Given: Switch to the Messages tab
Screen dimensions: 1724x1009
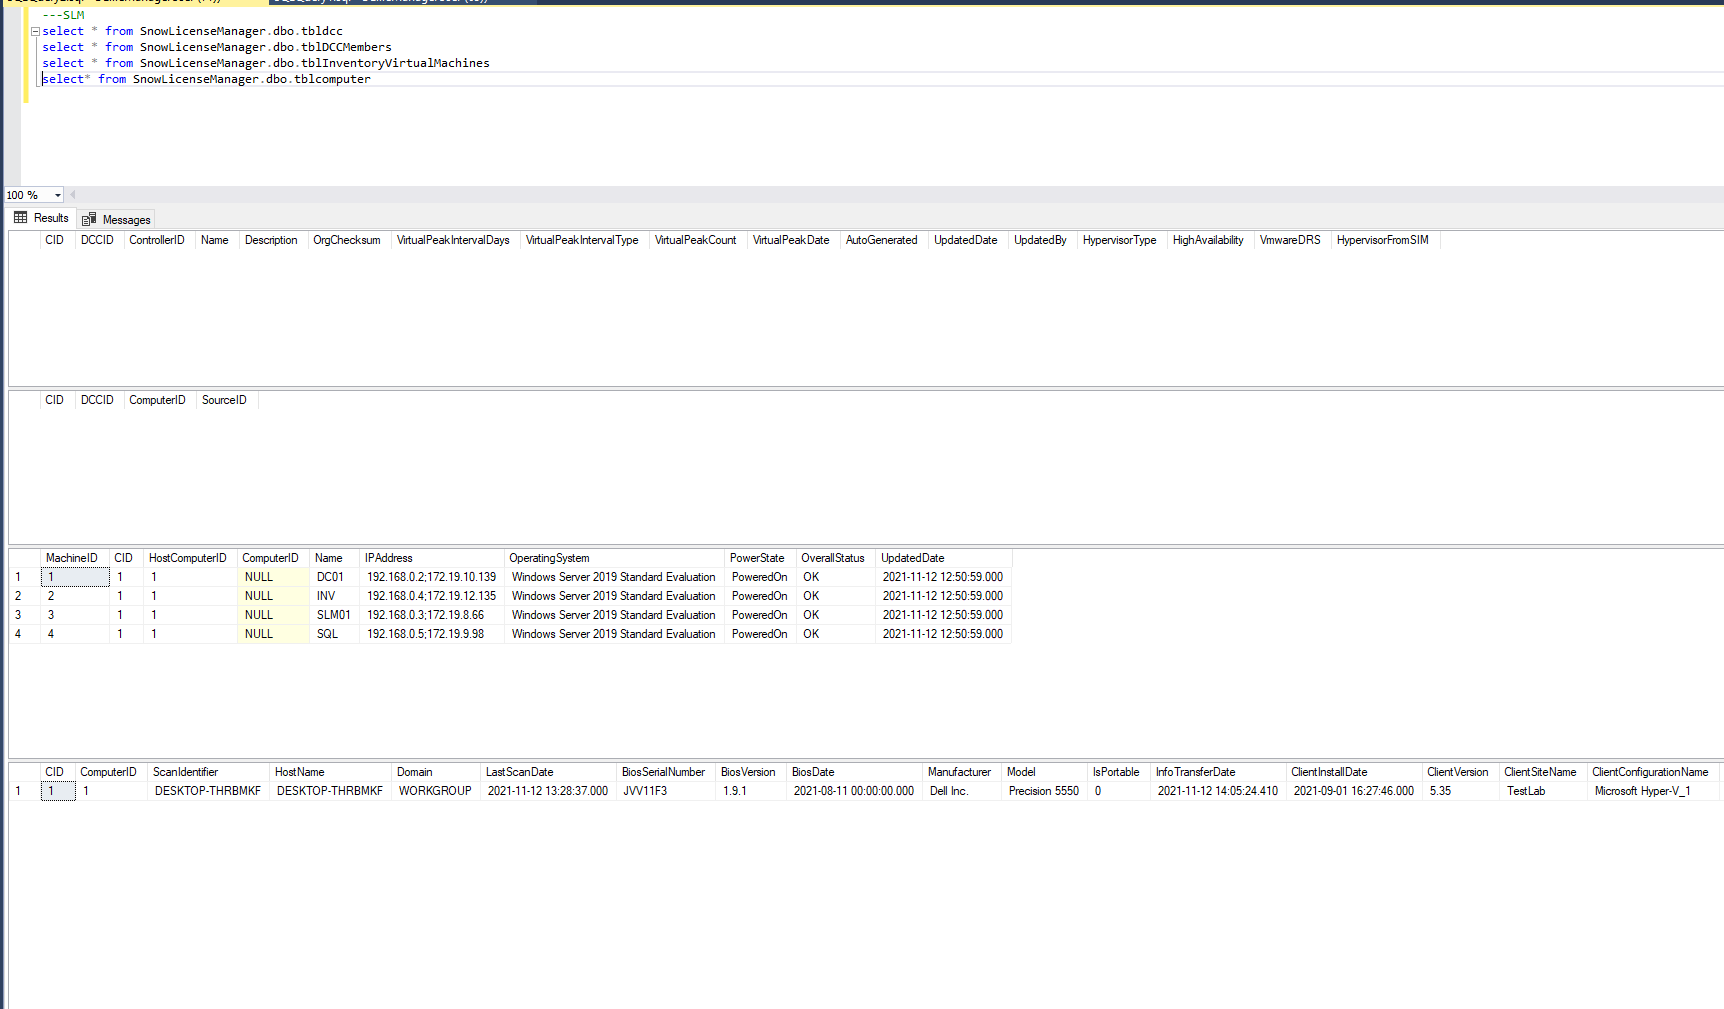Looking at the screenshot, I should click(x=116, y=219).
